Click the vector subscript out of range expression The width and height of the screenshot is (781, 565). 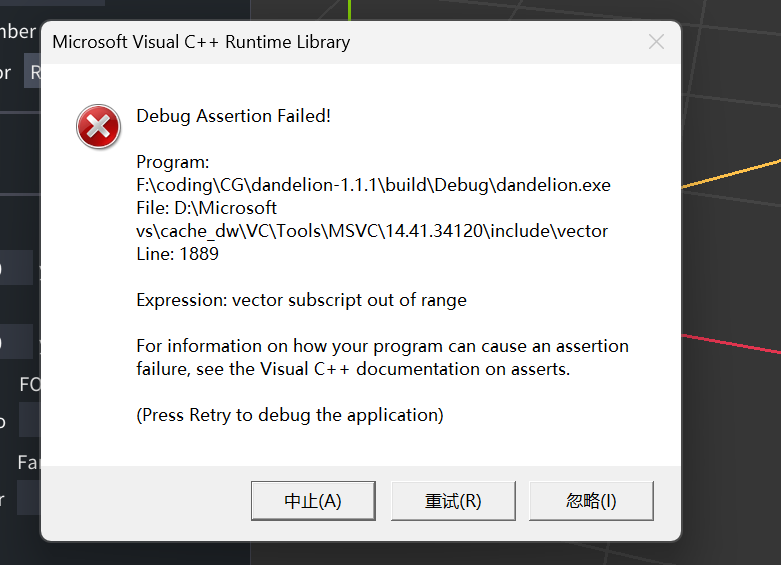(301, 300)
